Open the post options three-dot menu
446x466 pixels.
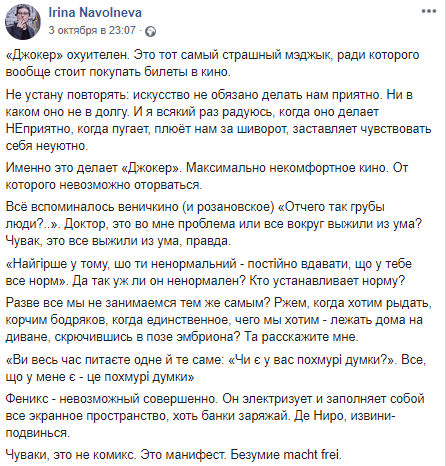click(429, 11)
